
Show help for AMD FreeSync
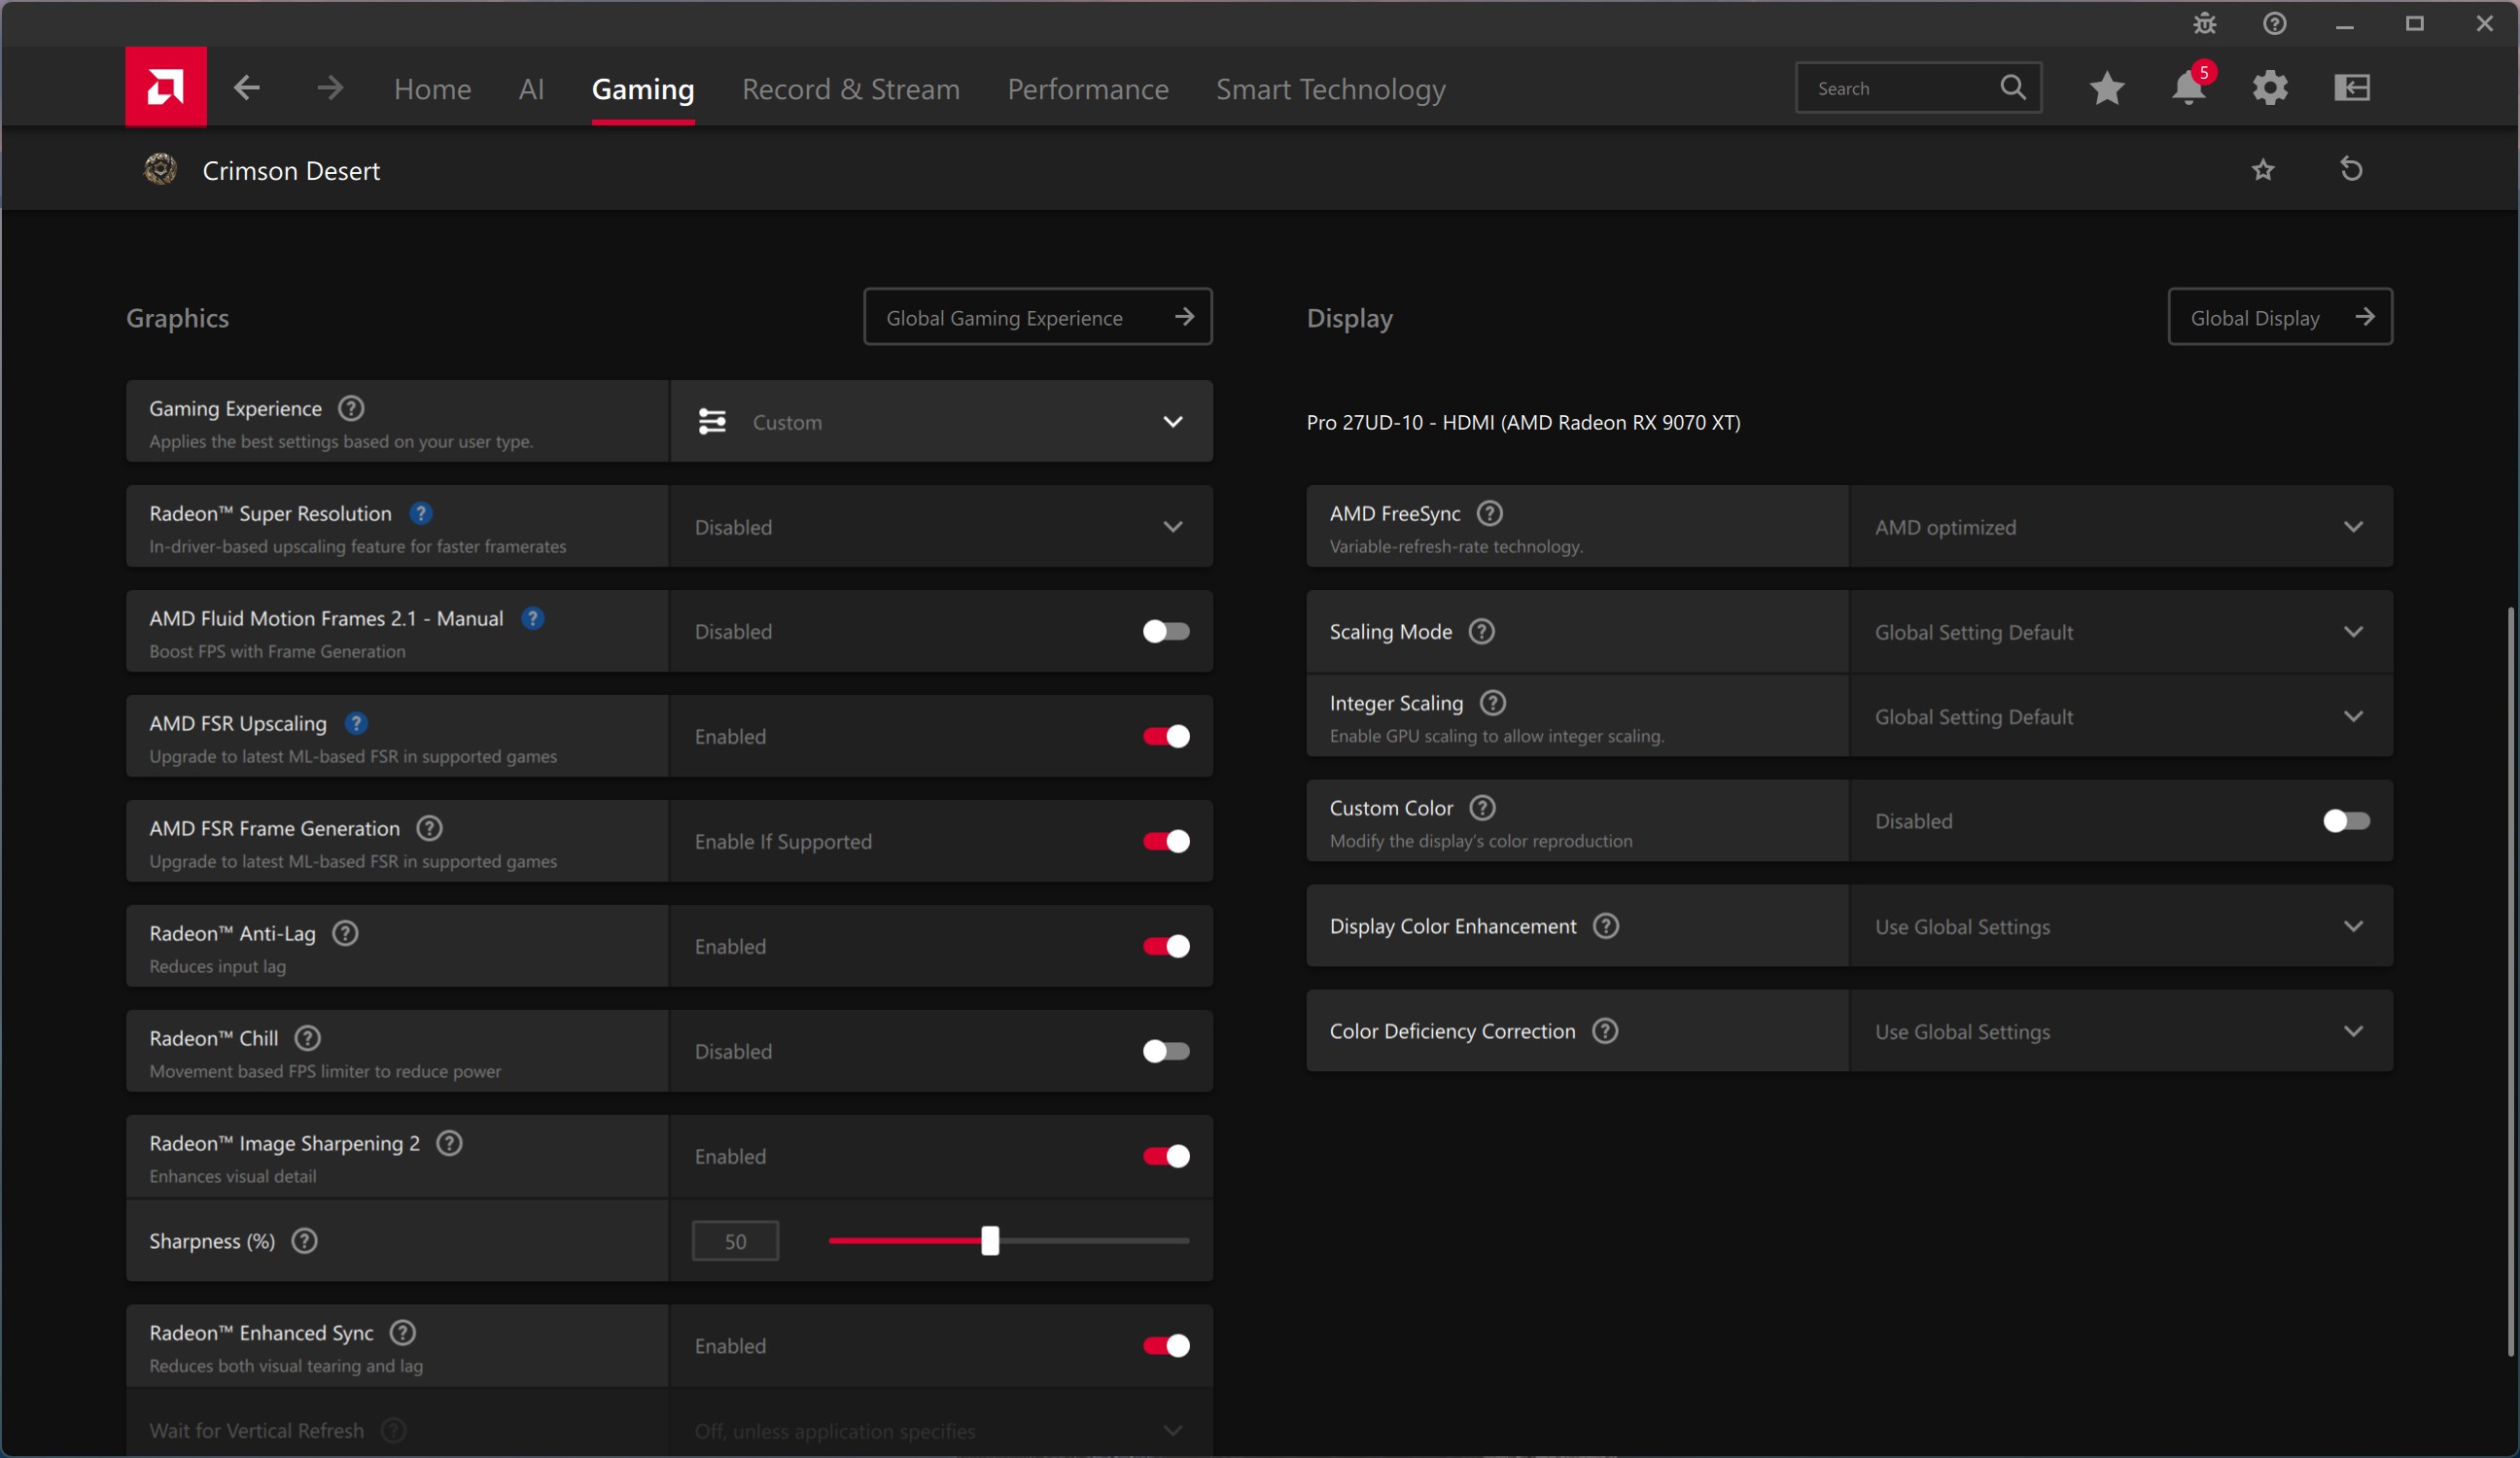click(1490, 513)
